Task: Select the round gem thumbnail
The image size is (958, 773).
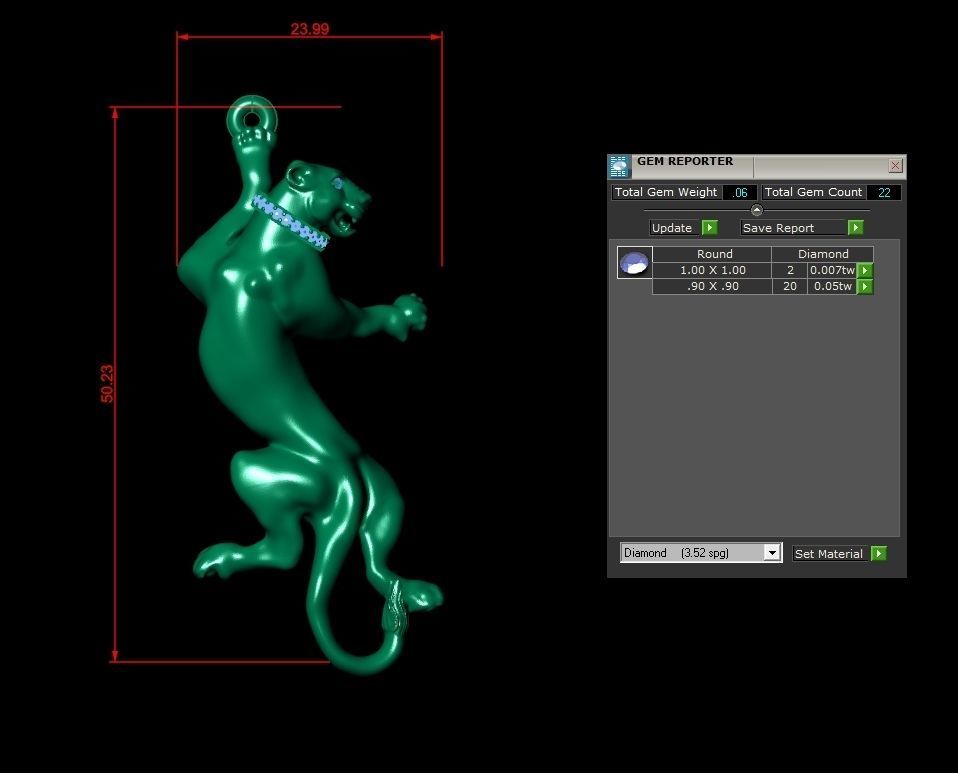Action: tap(634, 263)
